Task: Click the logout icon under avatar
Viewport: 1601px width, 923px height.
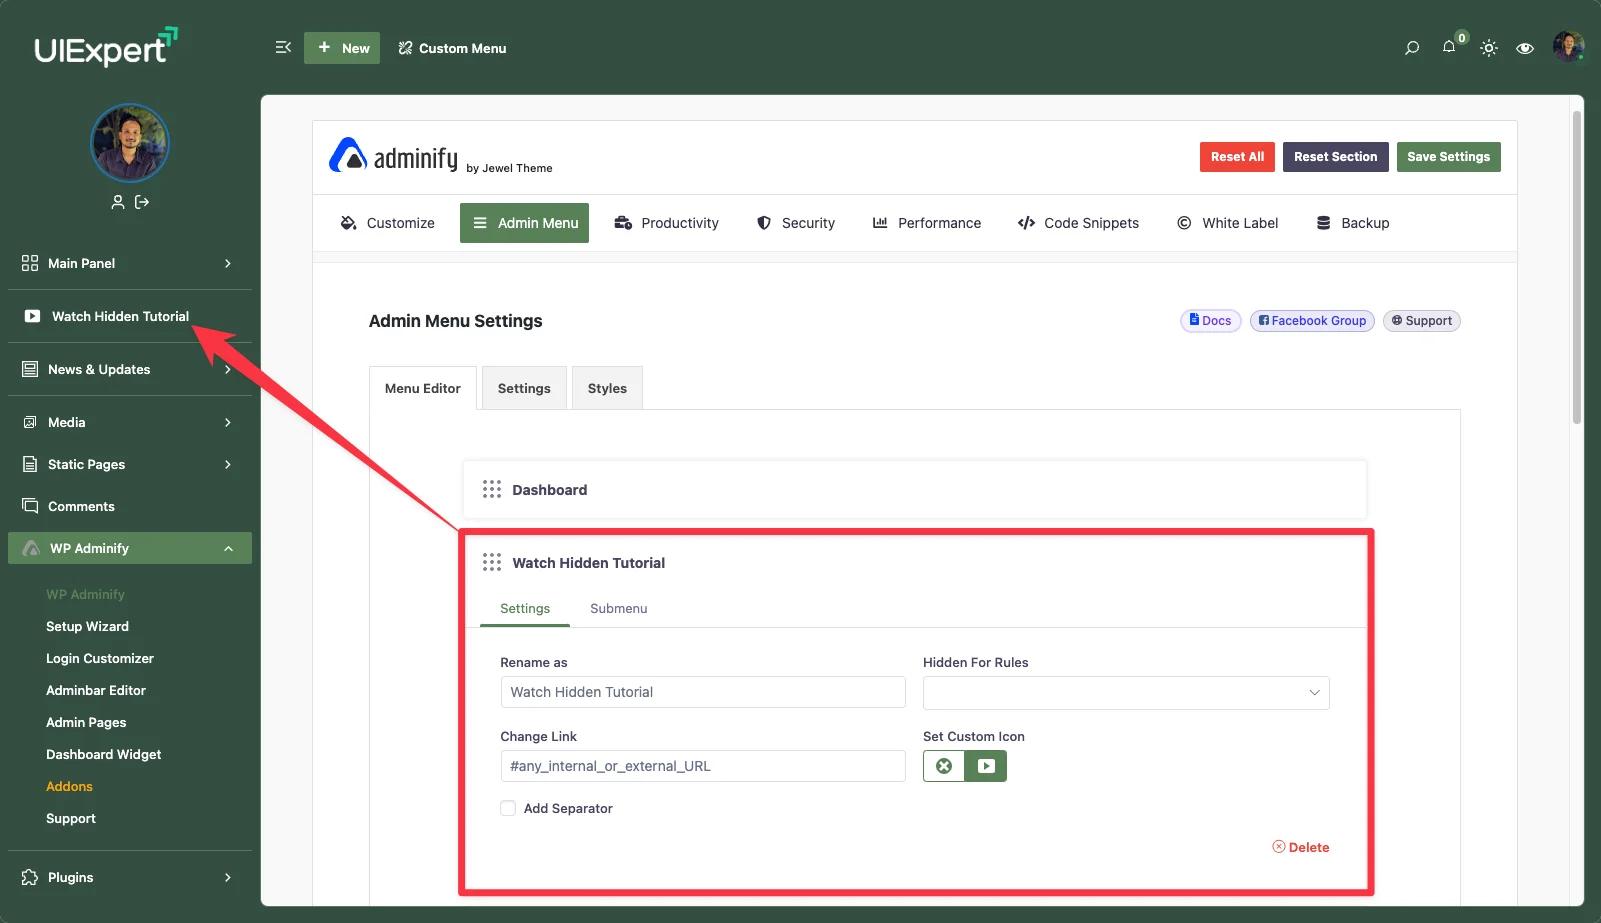Action: click(x=142, y=202)
